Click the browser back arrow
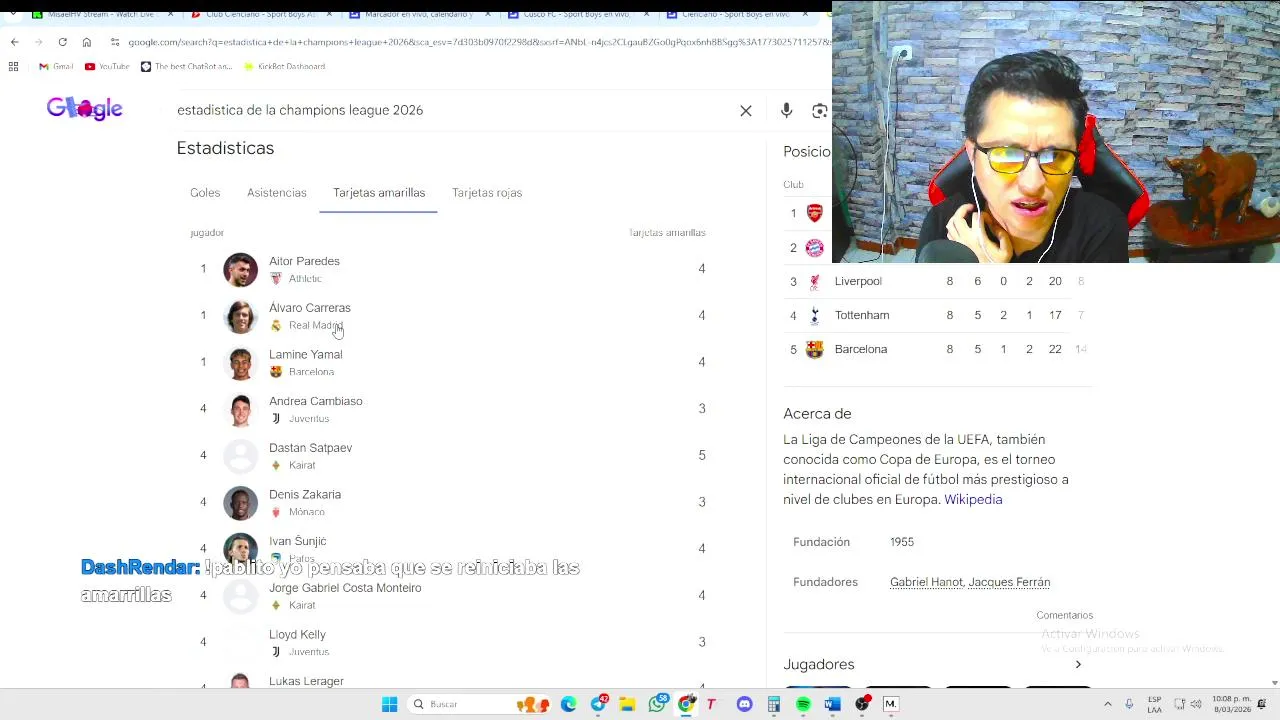Viewport: 1280px width, 720px height. pyautogui.click(x=14, y=42)
